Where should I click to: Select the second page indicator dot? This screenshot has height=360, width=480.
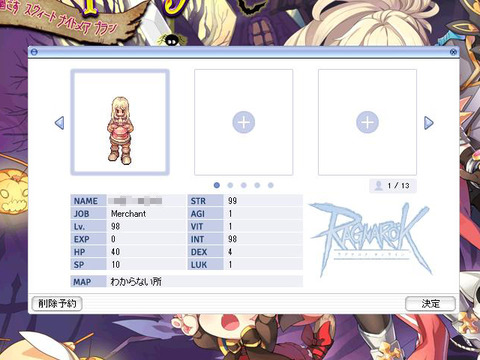230,185
